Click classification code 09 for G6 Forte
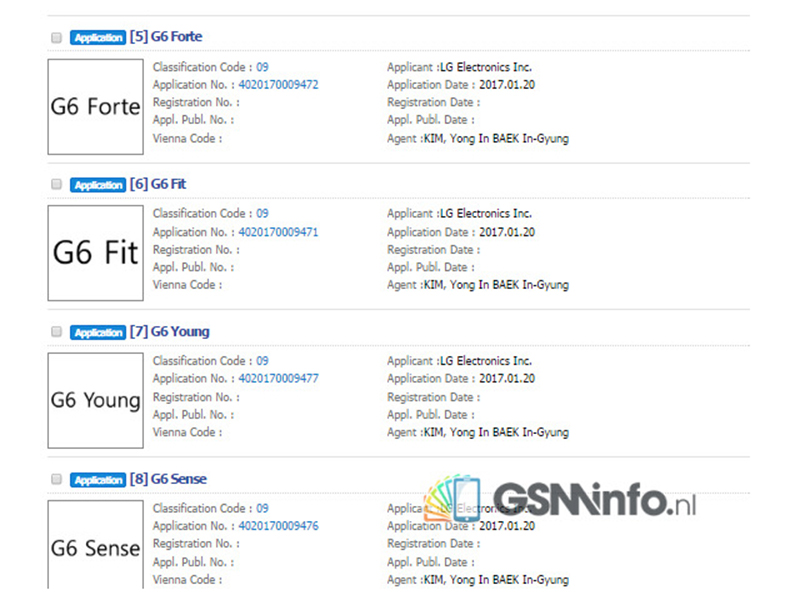800x600 pixels. (262, 67)
